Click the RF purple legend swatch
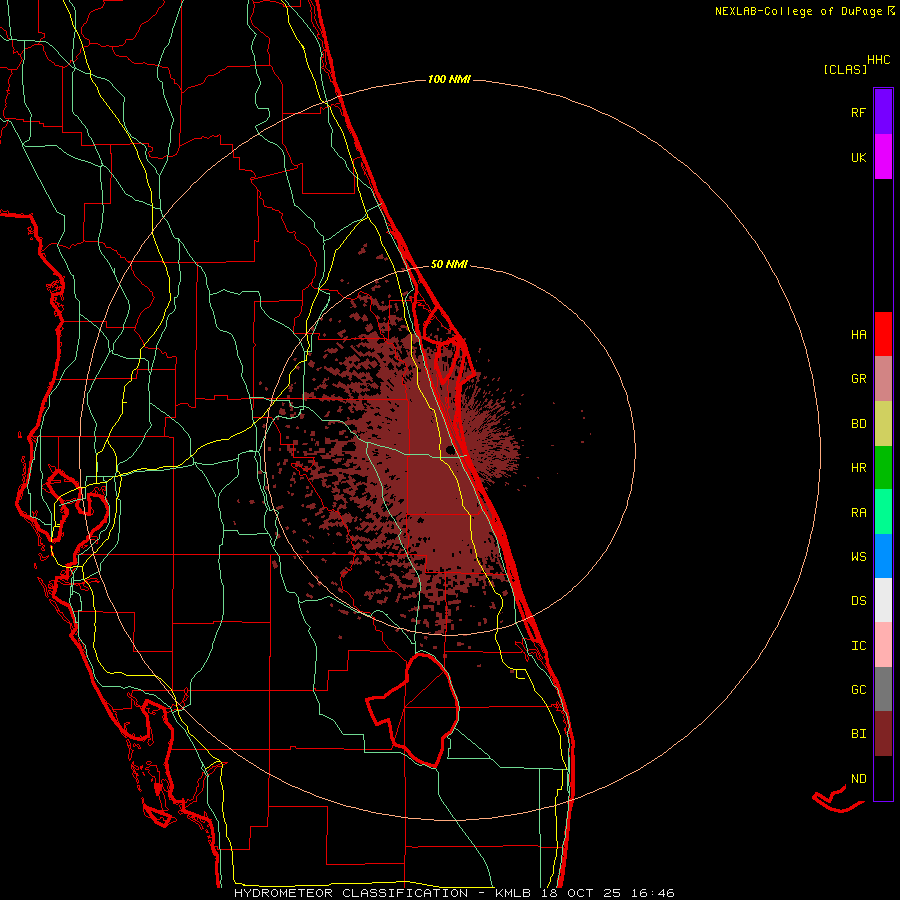900x900 pixels. (x=883, y=112)
